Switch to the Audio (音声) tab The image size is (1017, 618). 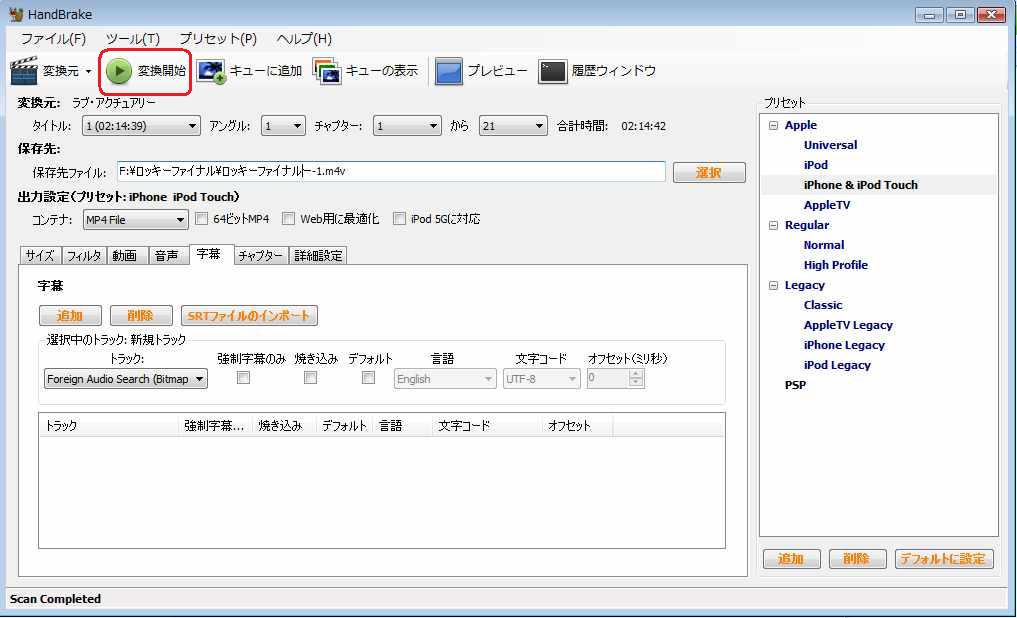[166, 256]
